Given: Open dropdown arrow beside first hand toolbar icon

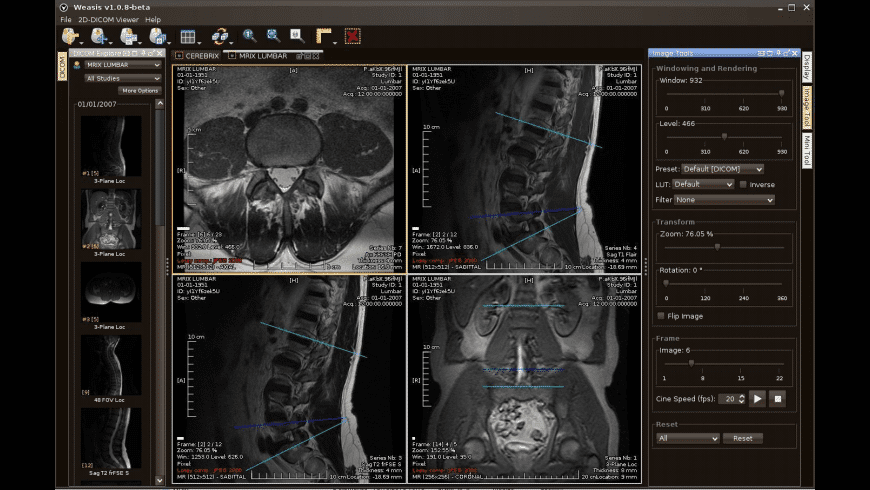Looking at the screenshot, I should pyautogui.click(x=82, y=42).
